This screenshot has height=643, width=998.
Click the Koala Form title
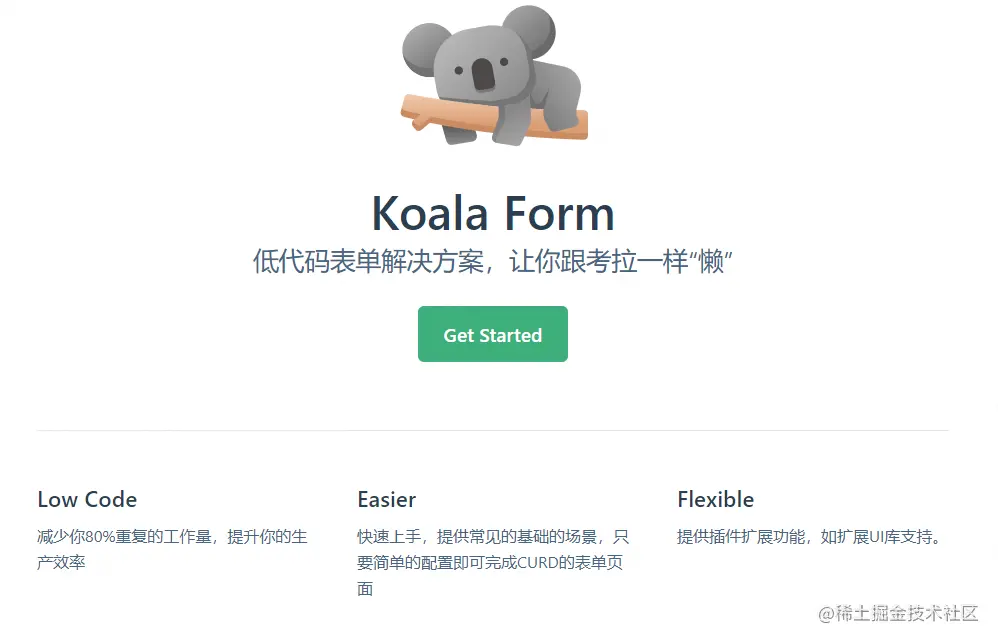tap(492, 212)
